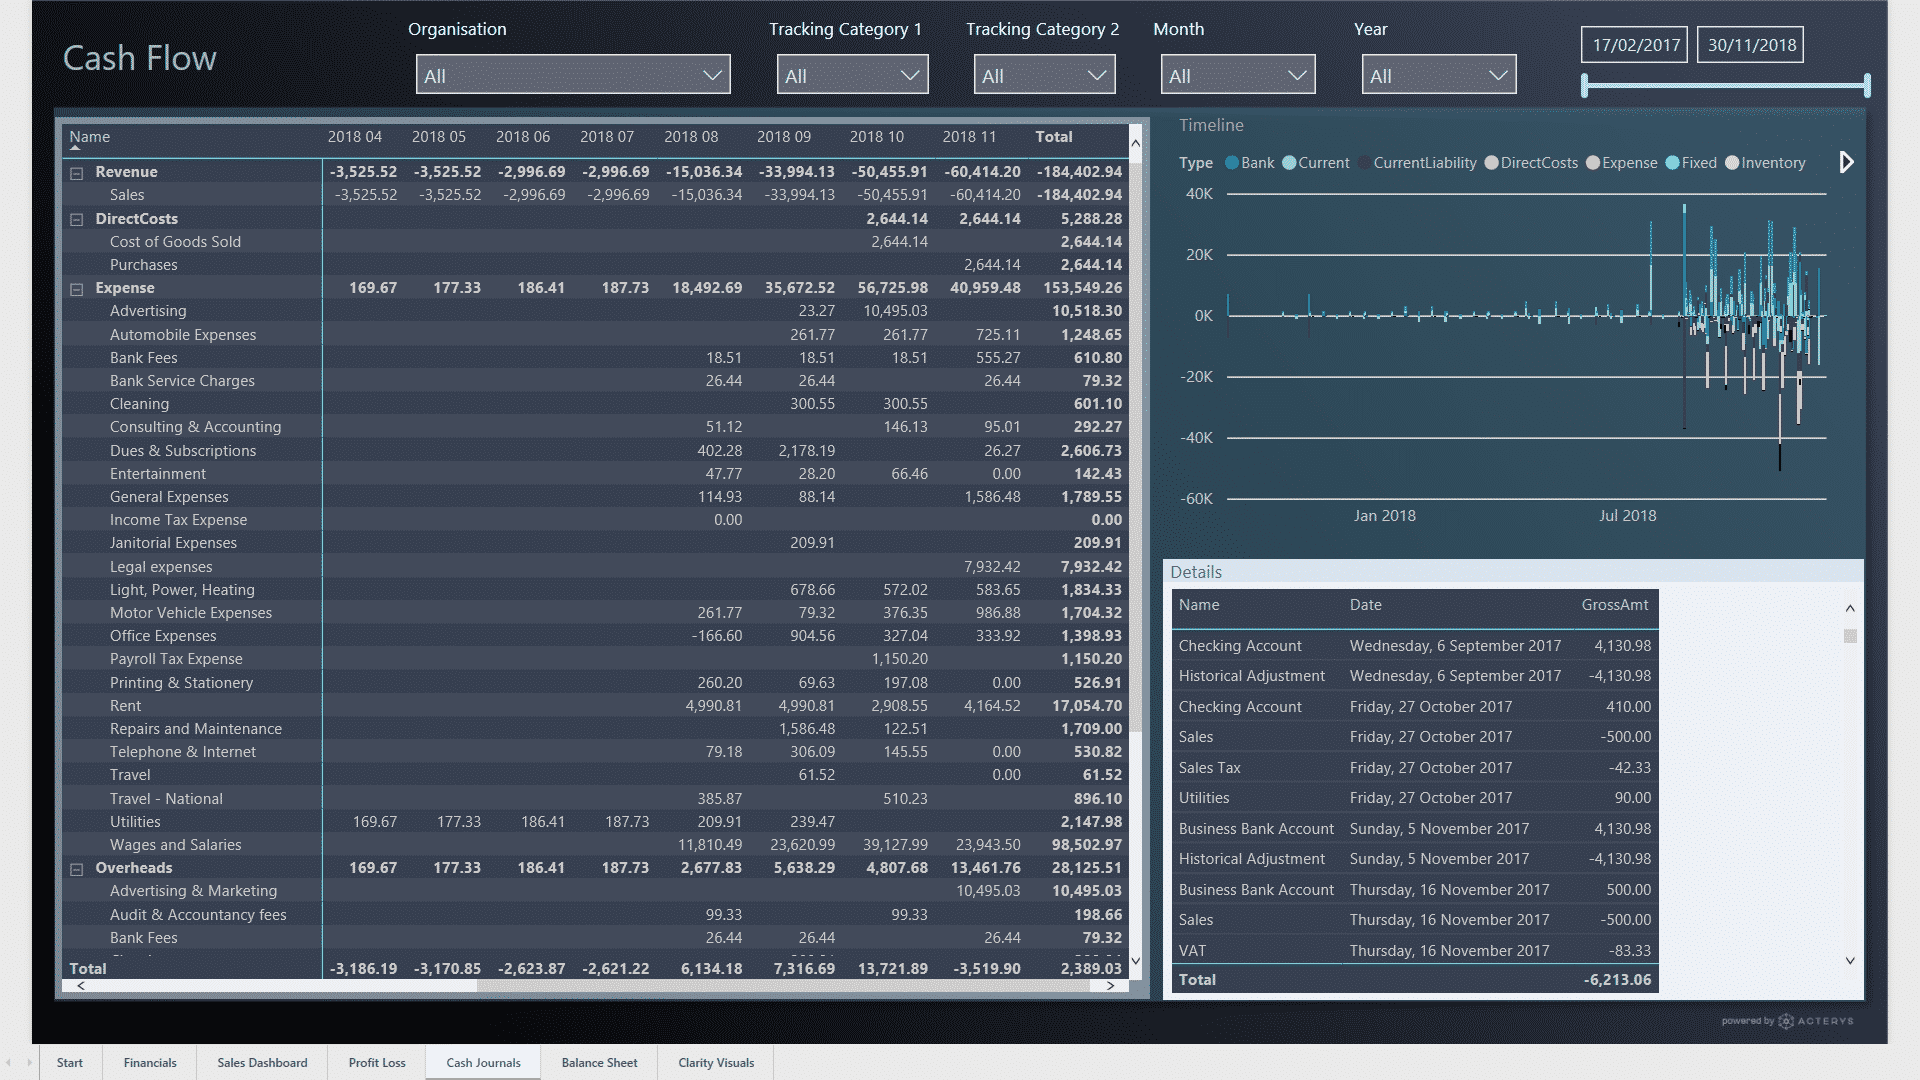Viewport: 1920px width, 1080px height.
Task: Click the left scroll arrow of the page tabs
Action: pos(10,1063)
